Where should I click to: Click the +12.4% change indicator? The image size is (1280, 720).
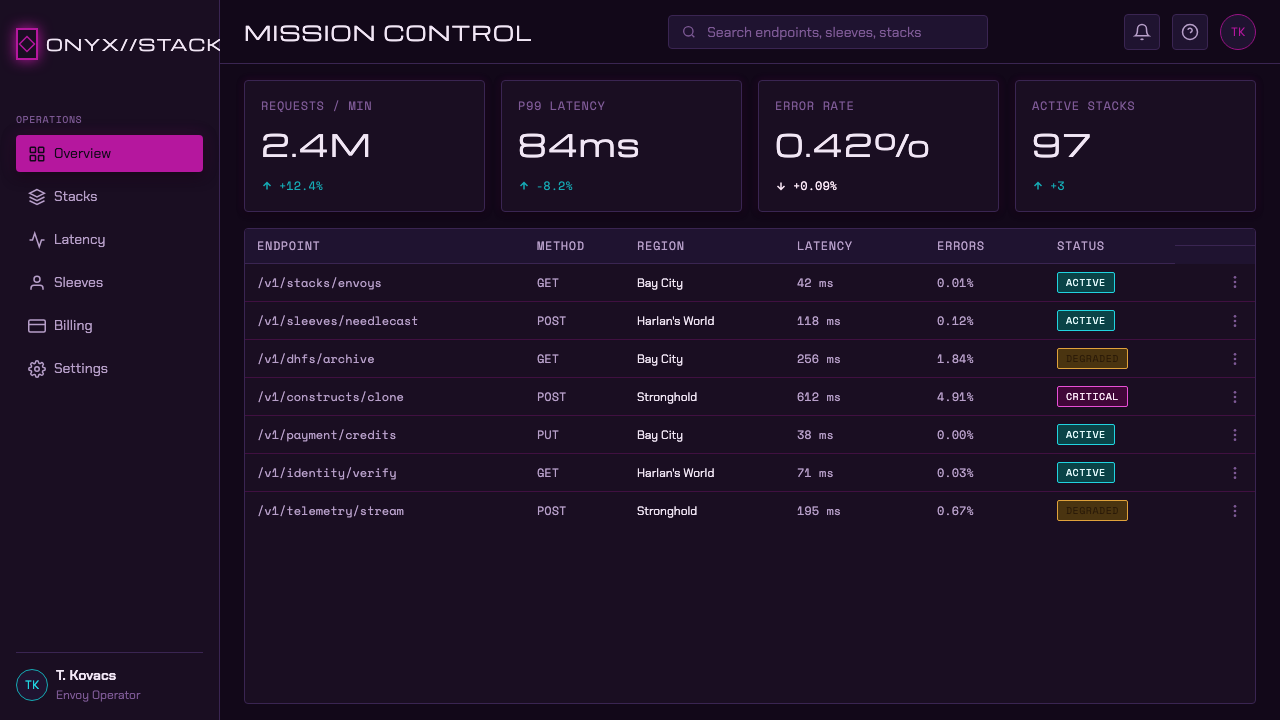tap(292, 186)
